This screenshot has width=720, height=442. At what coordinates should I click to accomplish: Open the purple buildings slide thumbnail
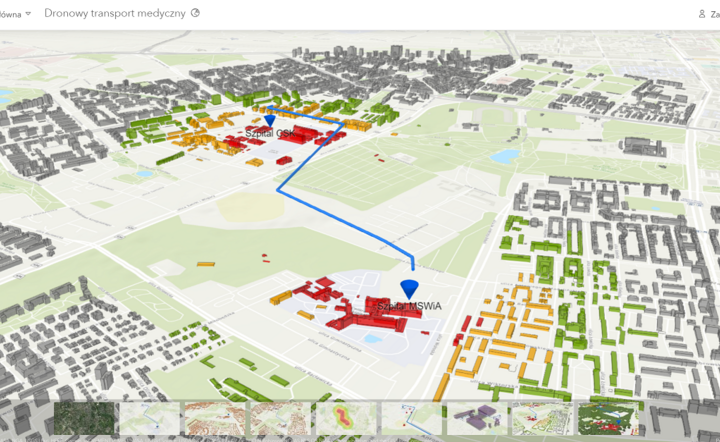[477, 418]
